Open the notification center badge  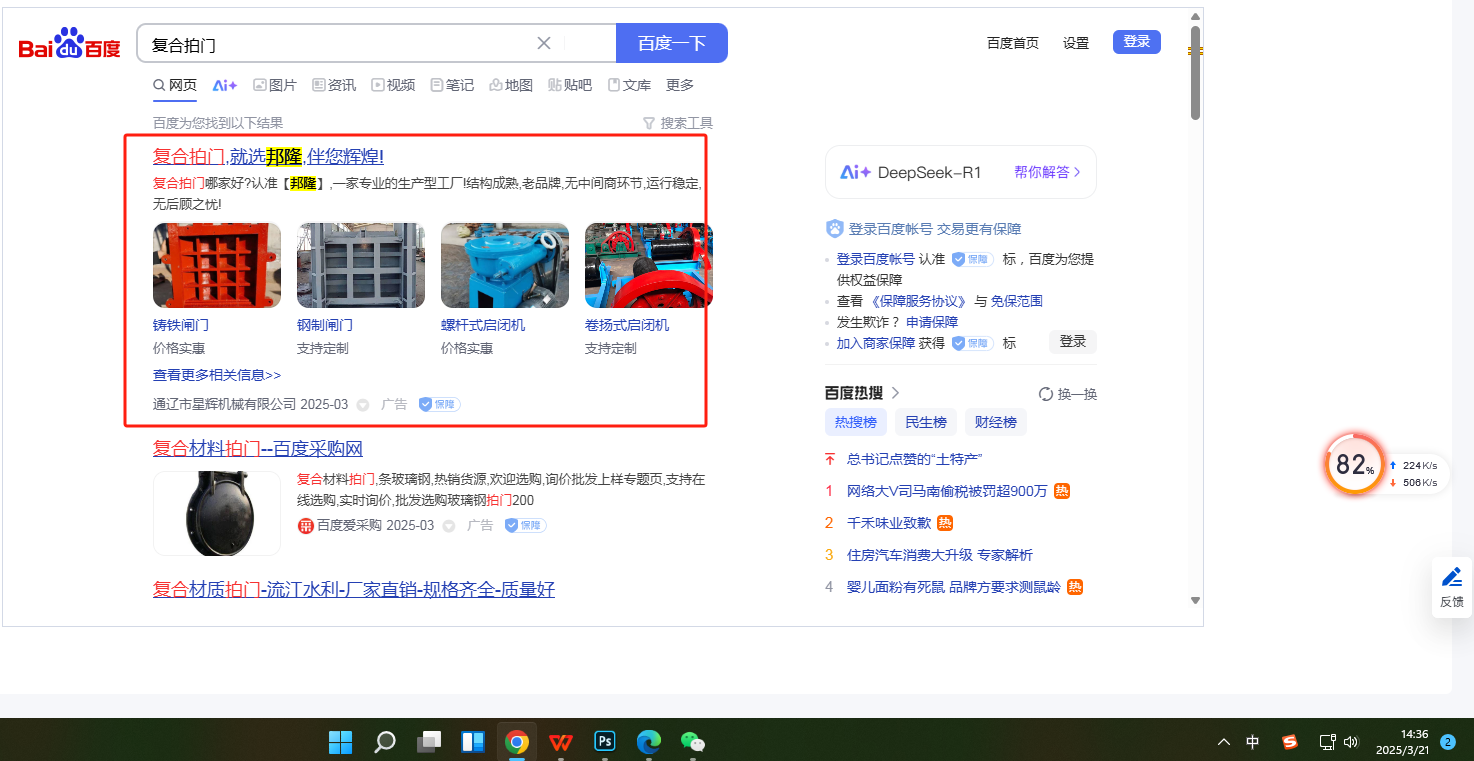click(1447, 742)
